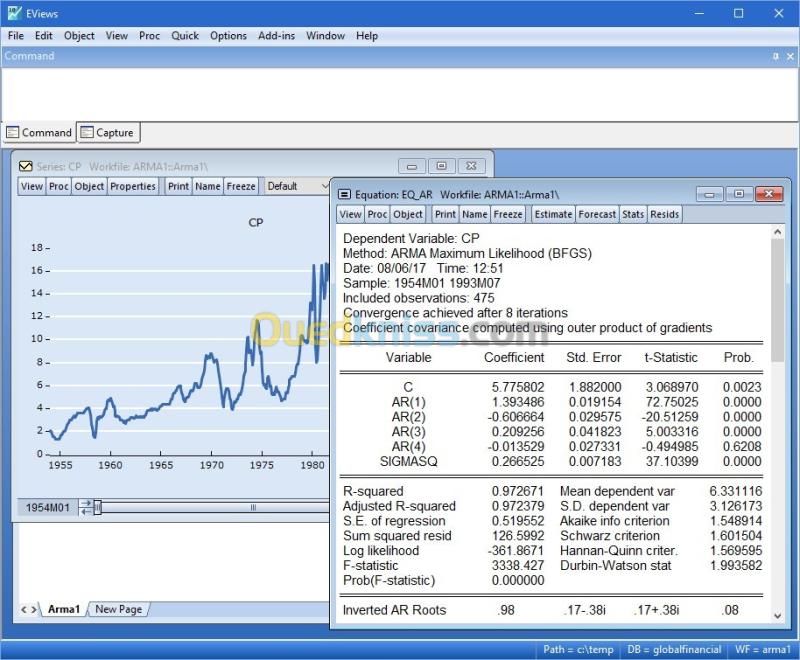
Task: Click Name in Equation EQ_AR toolbar
Action: click(474, 214)
